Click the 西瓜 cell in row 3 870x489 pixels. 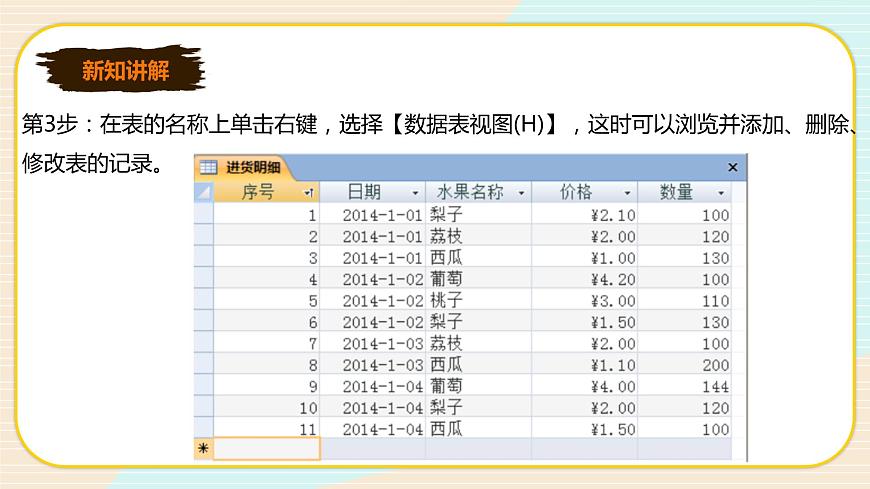pyautogui.click(x=478, y=257)
